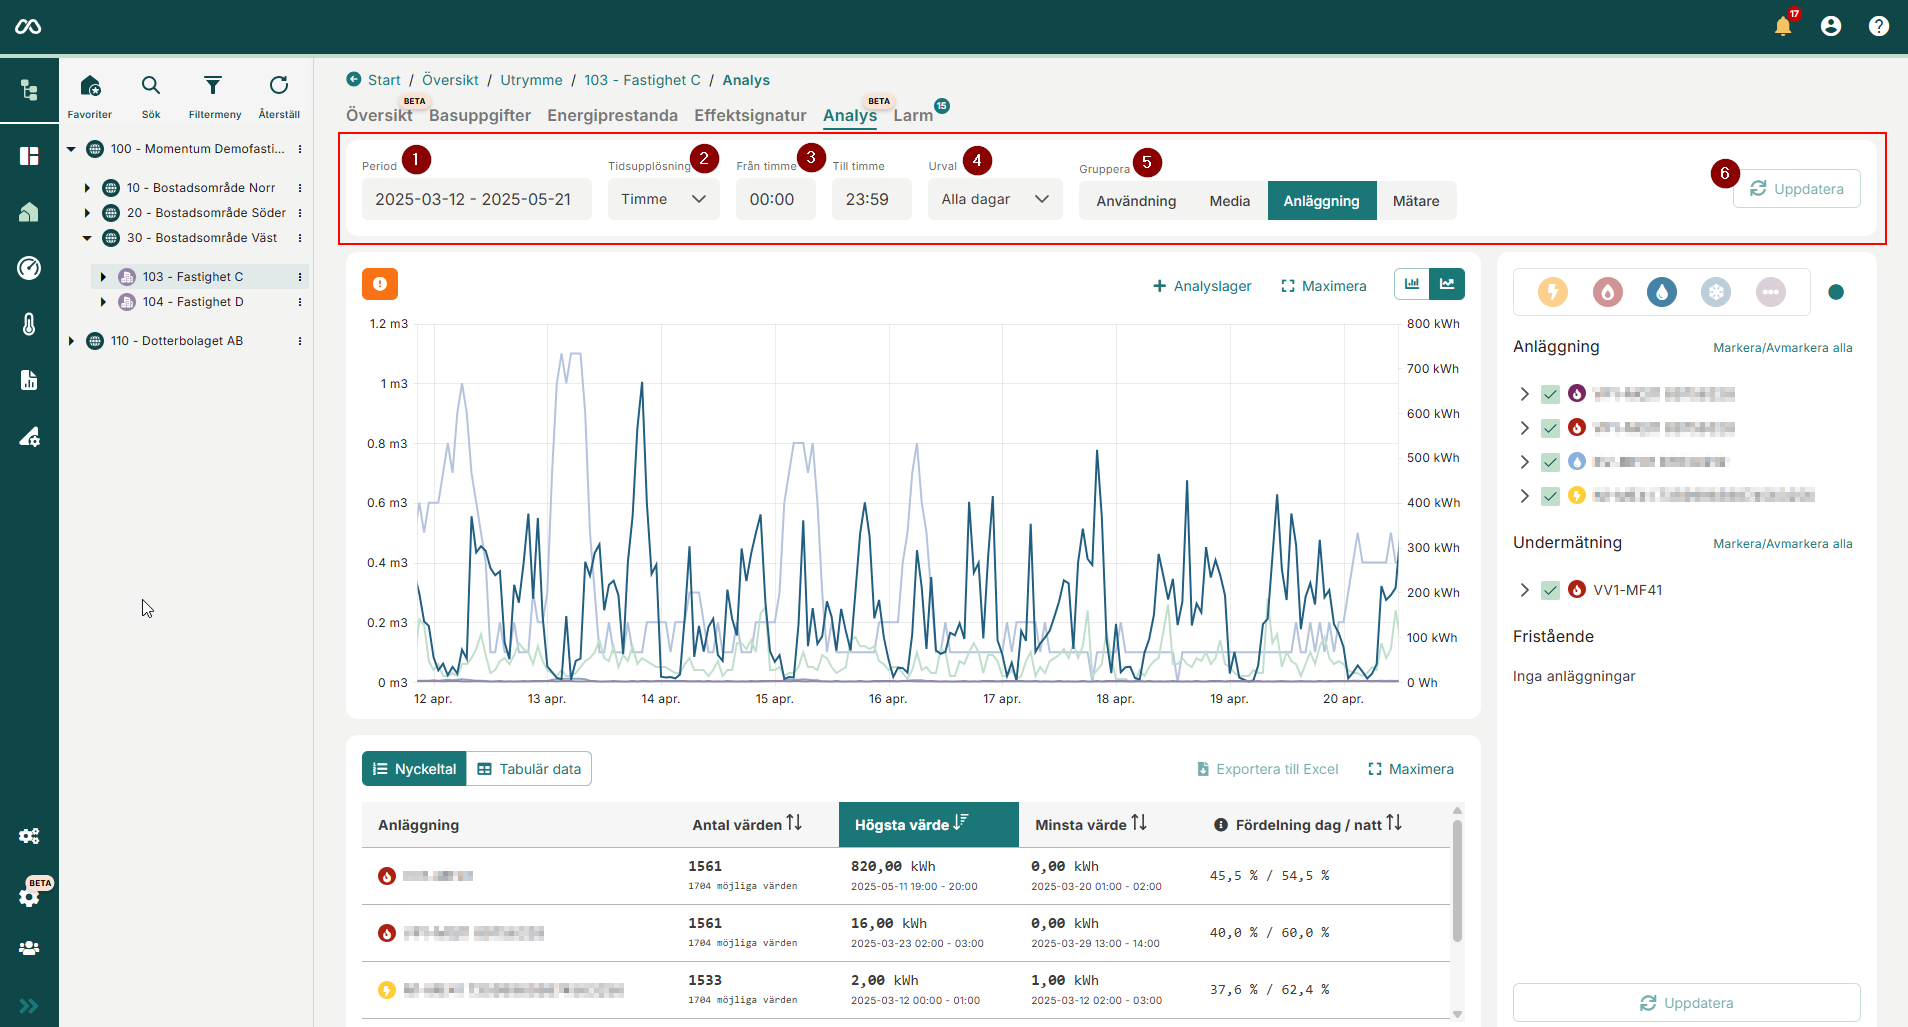Switch to line chart view
The width and height of the screenshot is (1908, 1027).
pos(1447,284)
